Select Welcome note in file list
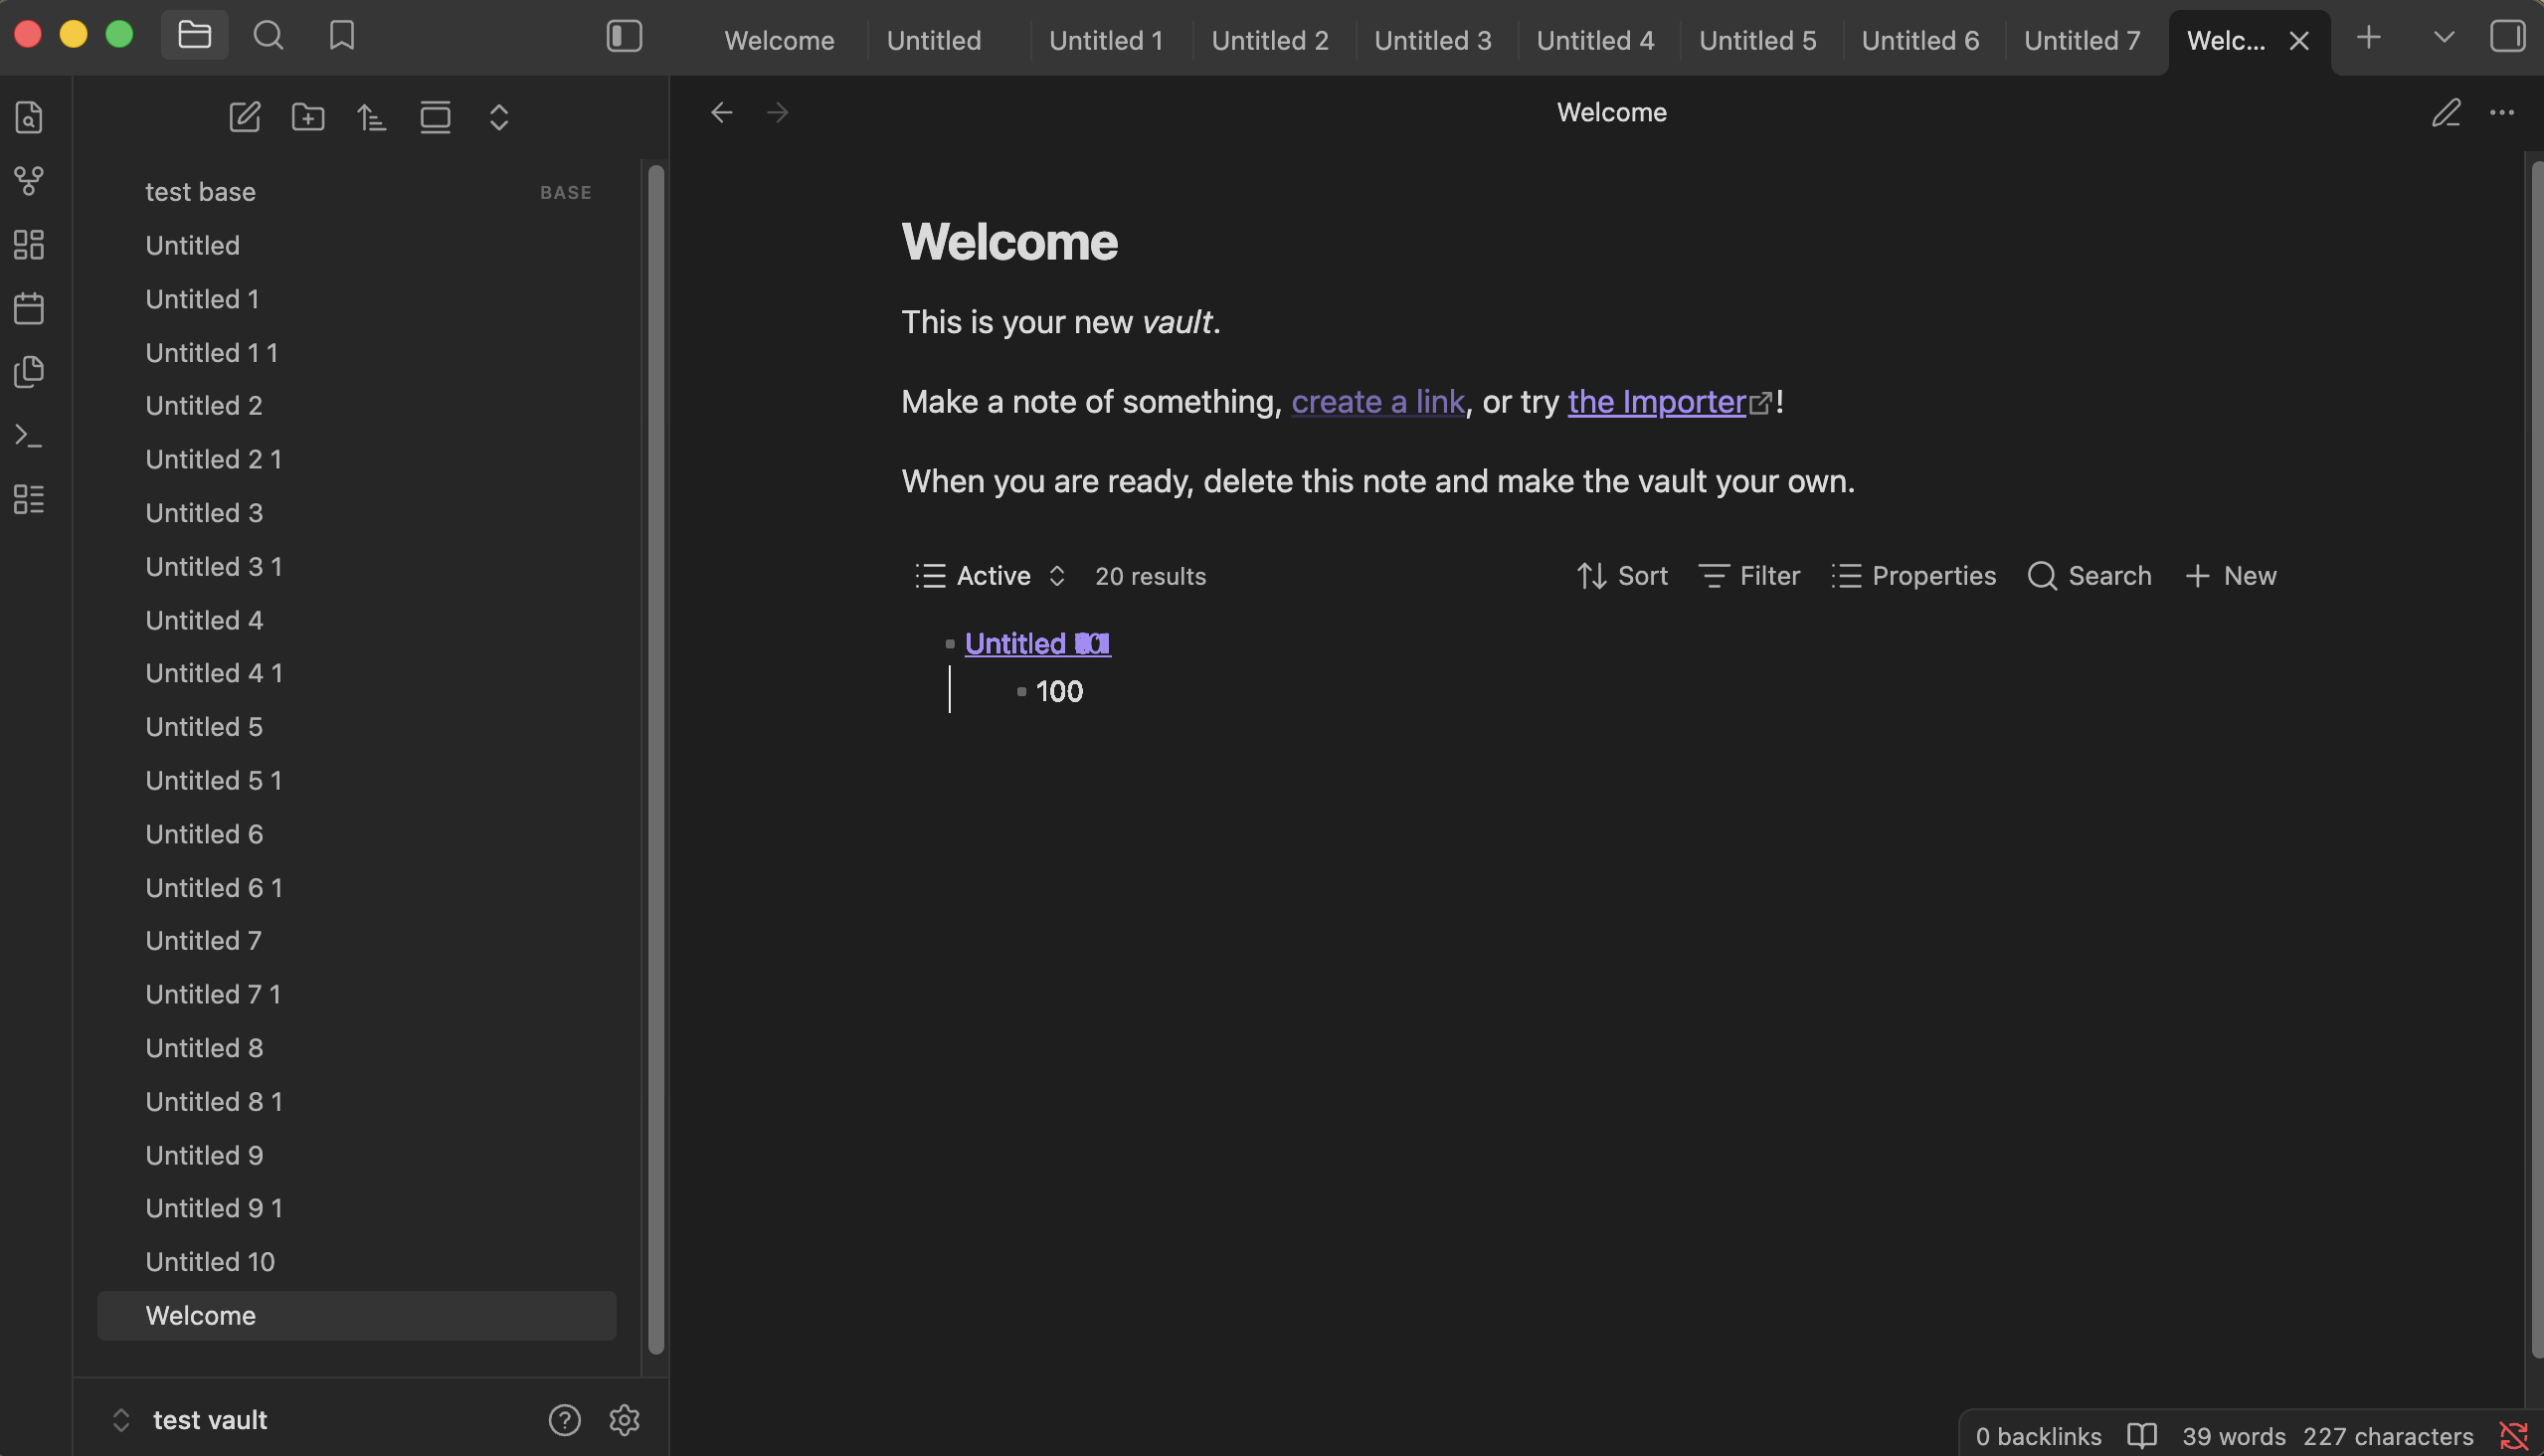The width and height of the screenshot is (2544, 1456). tap(356, 1315)
